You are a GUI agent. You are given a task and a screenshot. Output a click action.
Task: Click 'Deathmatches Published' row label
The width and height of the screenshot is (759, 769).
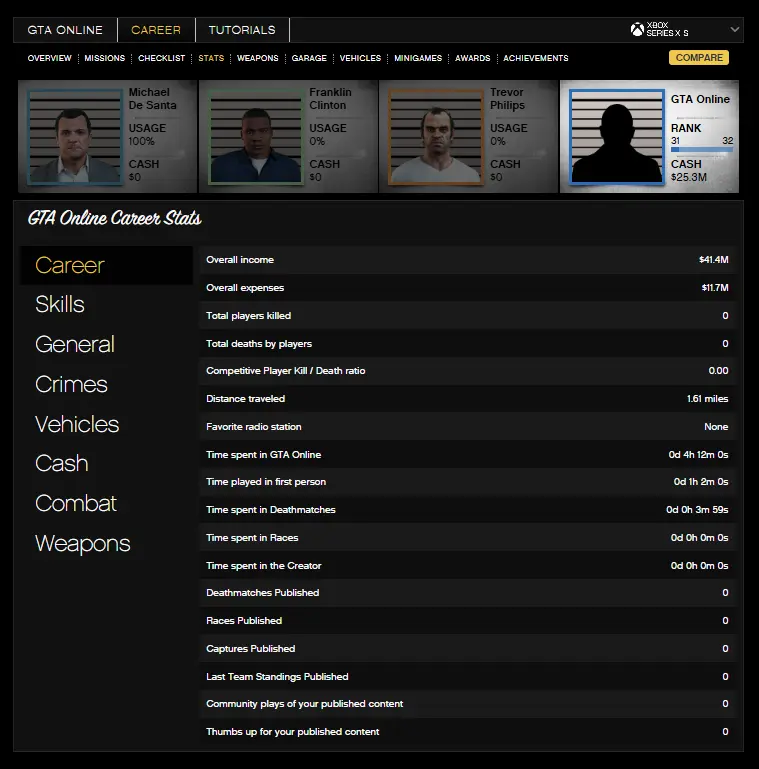tap(263, 592)
